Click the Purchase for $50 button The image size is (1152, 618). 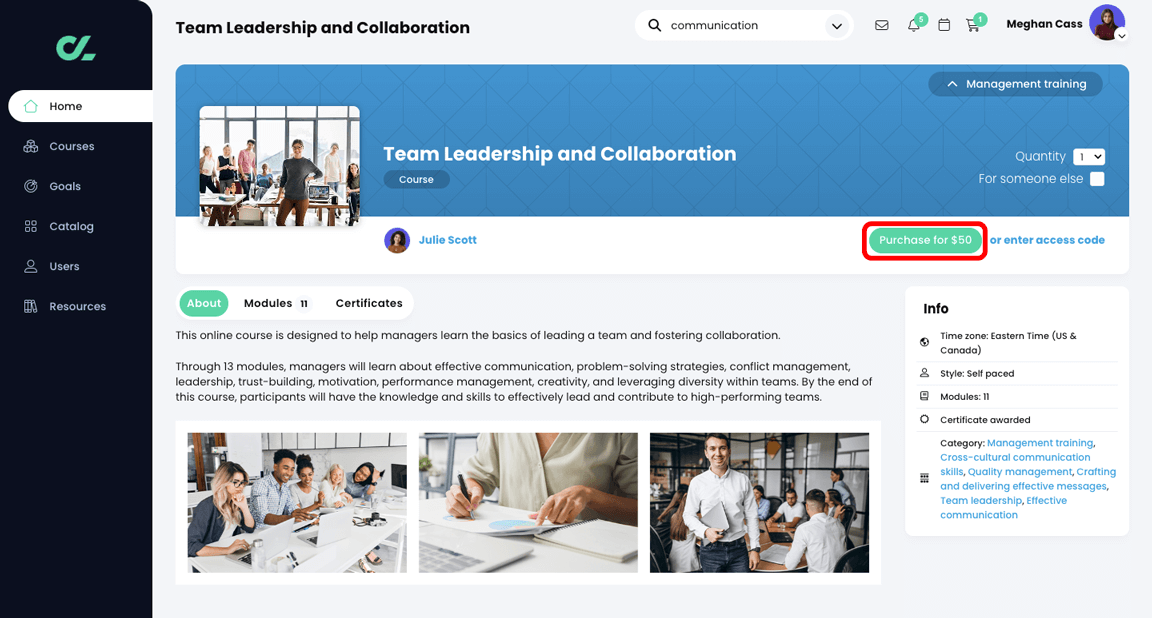point(925,240)
